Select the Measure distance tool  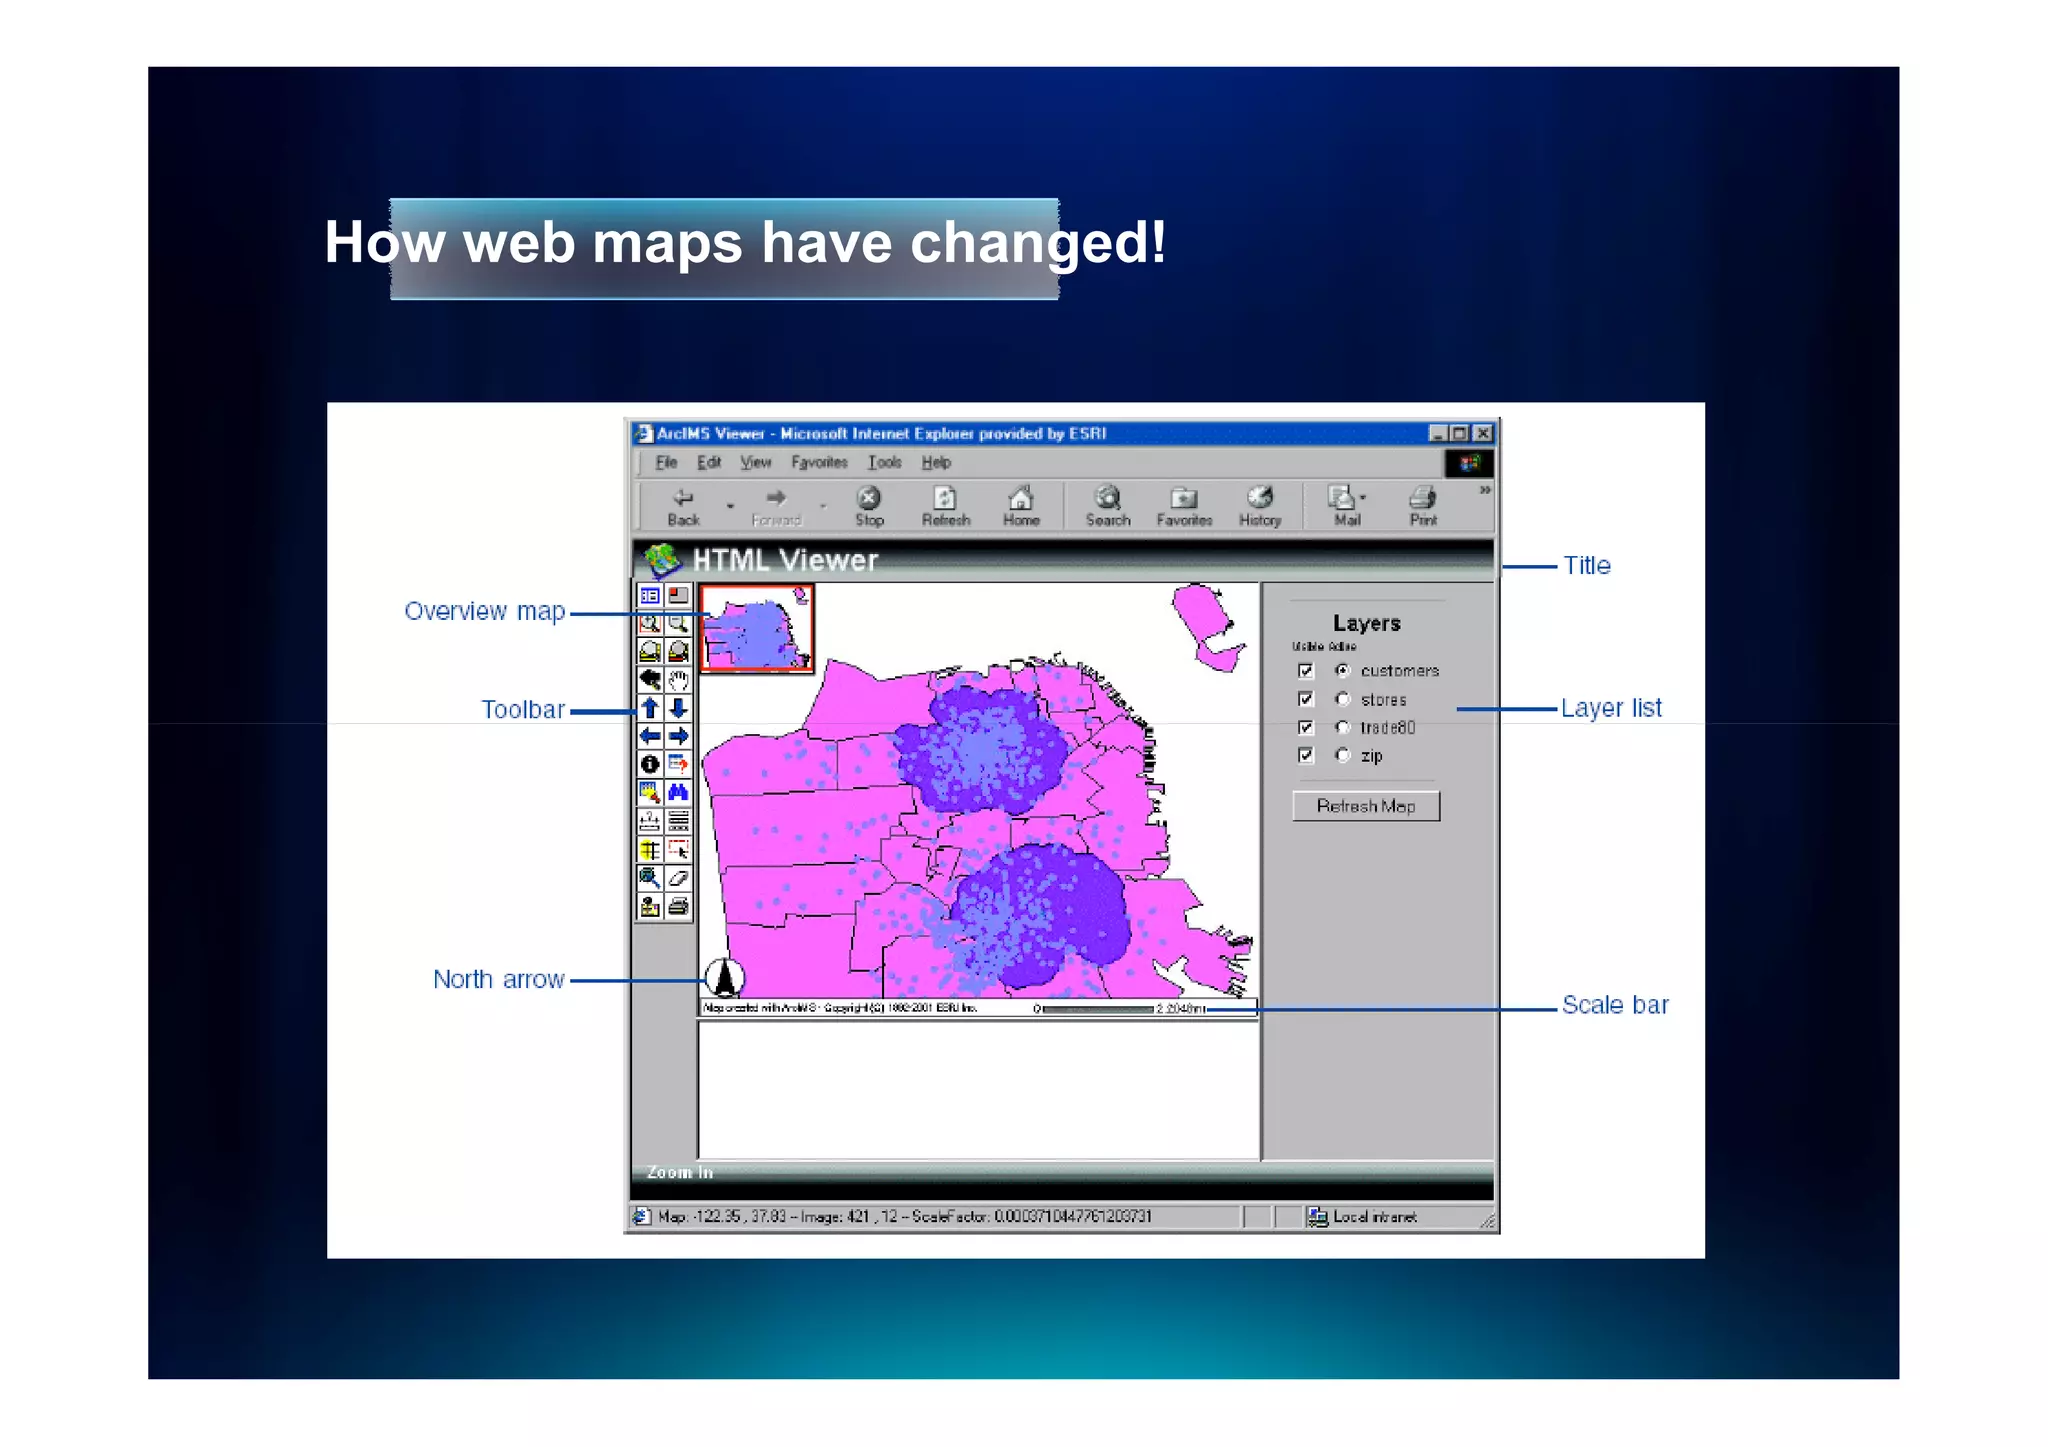pyautogui.click(x=650, y=821)
